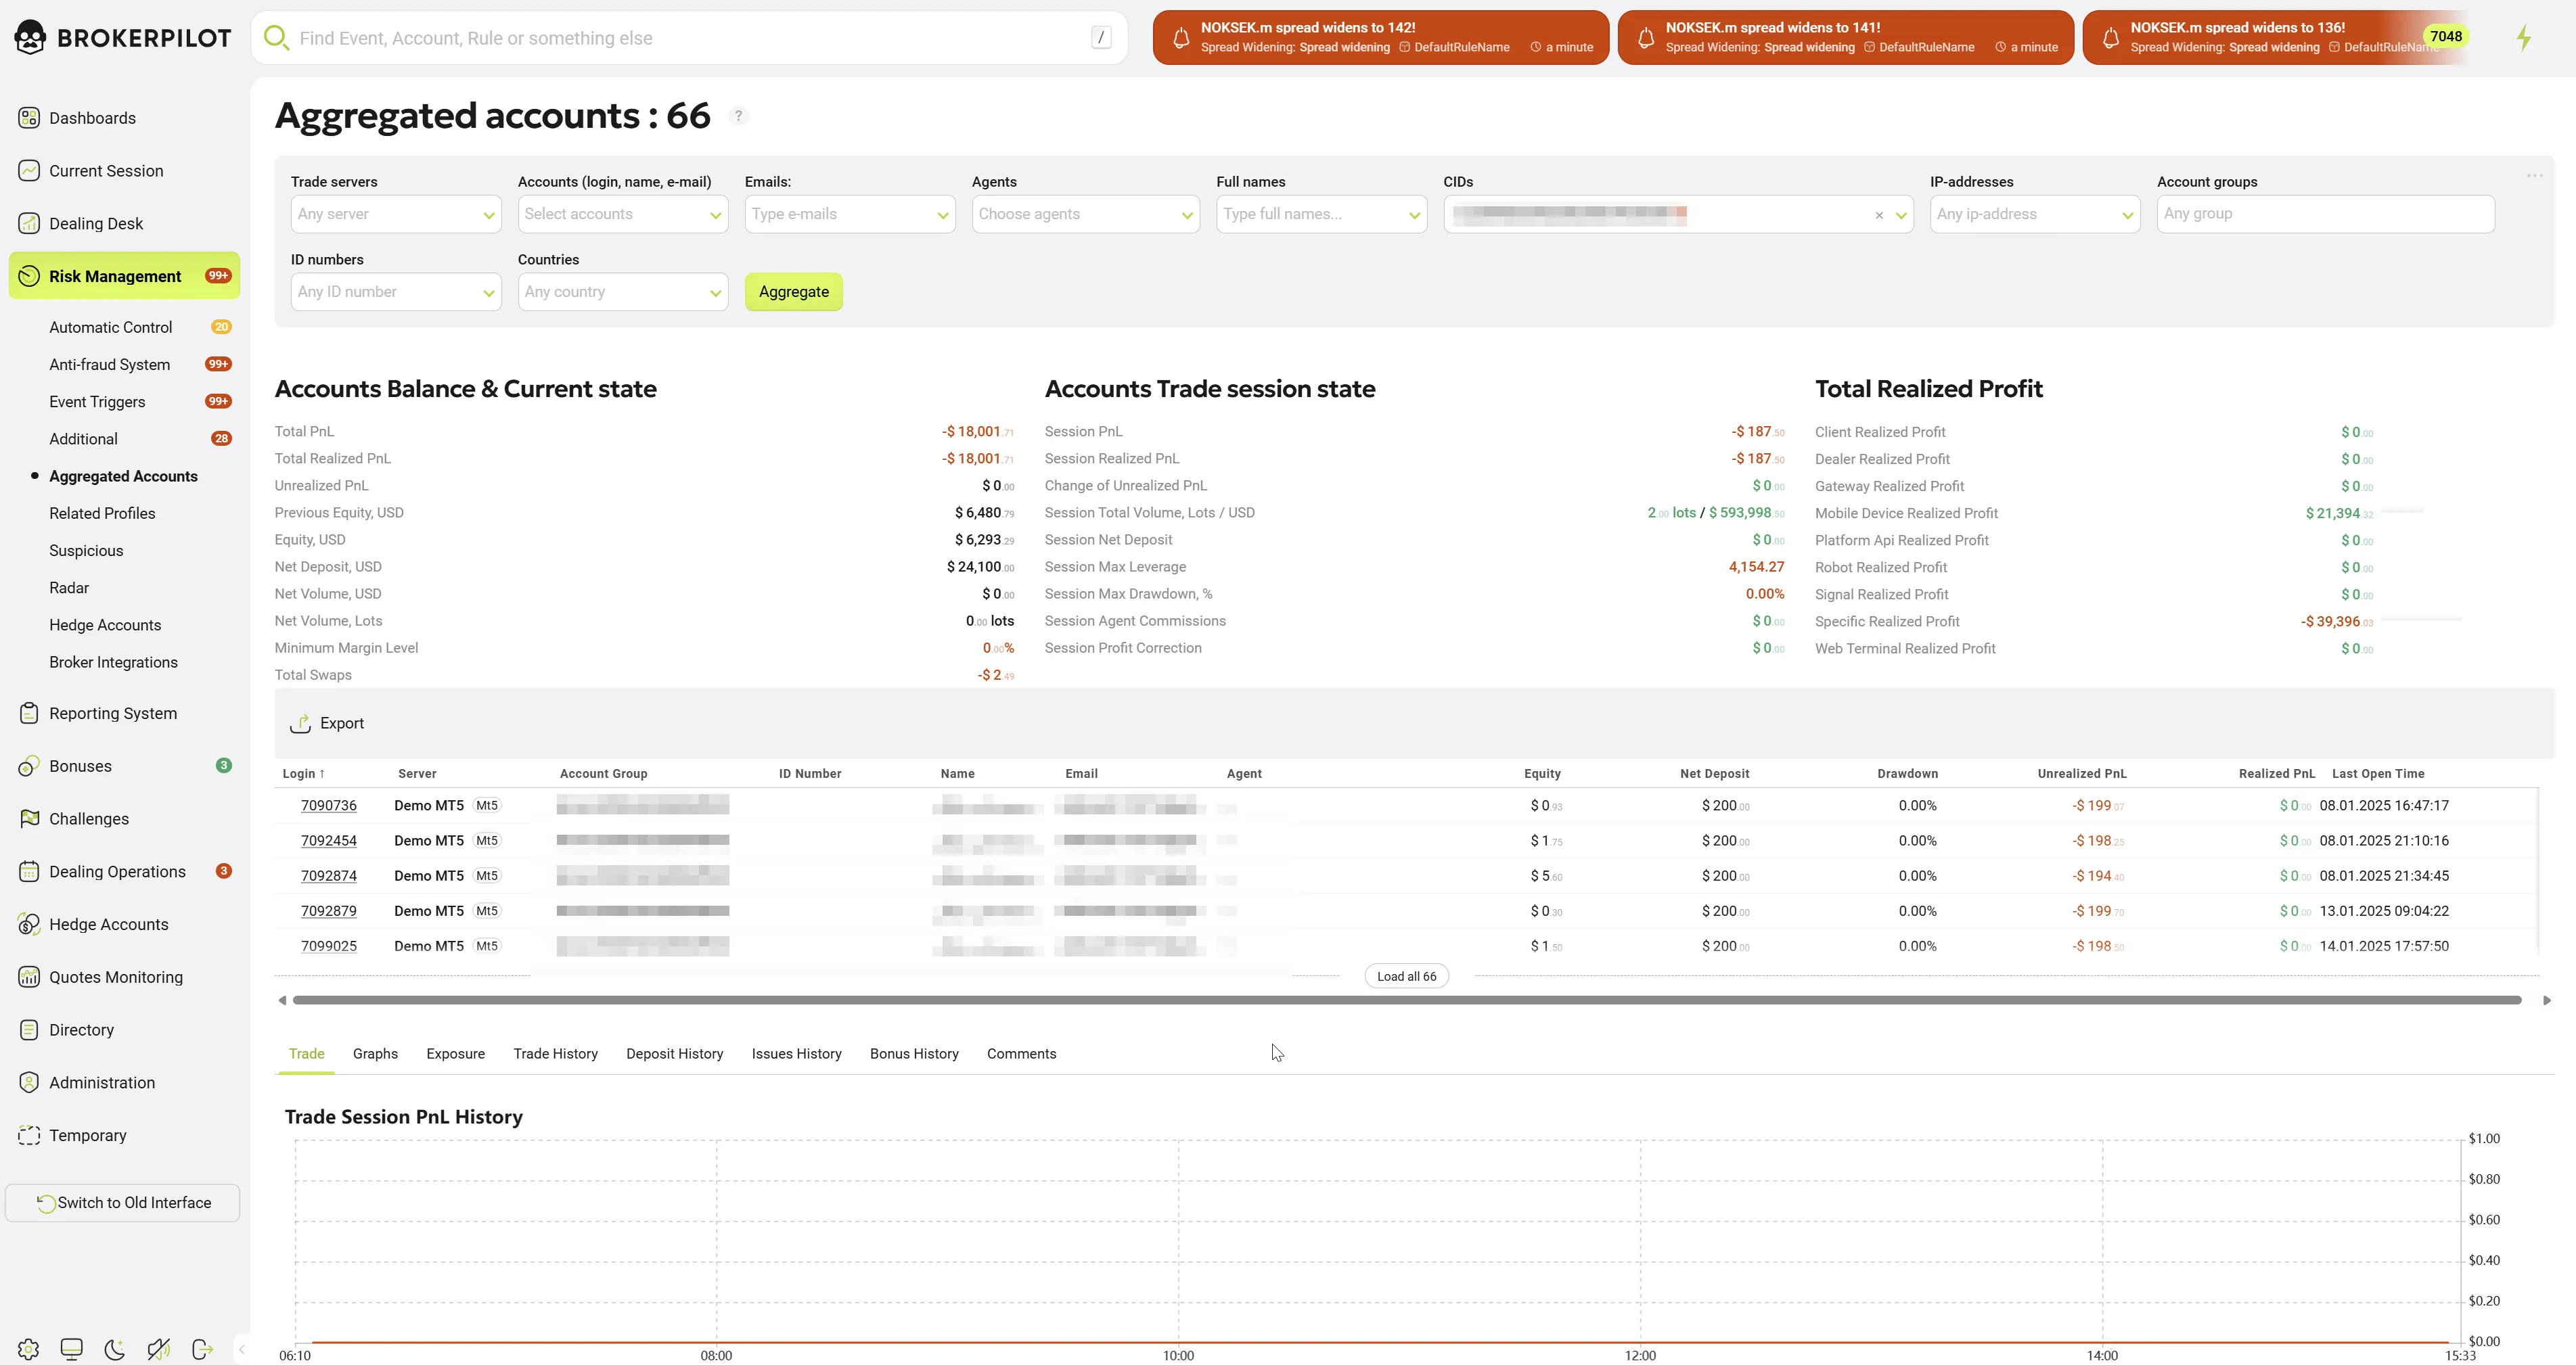Toggle sort on the Login column header
The height and width of the screenshot is (1365, 2576).
click(303, 773)
